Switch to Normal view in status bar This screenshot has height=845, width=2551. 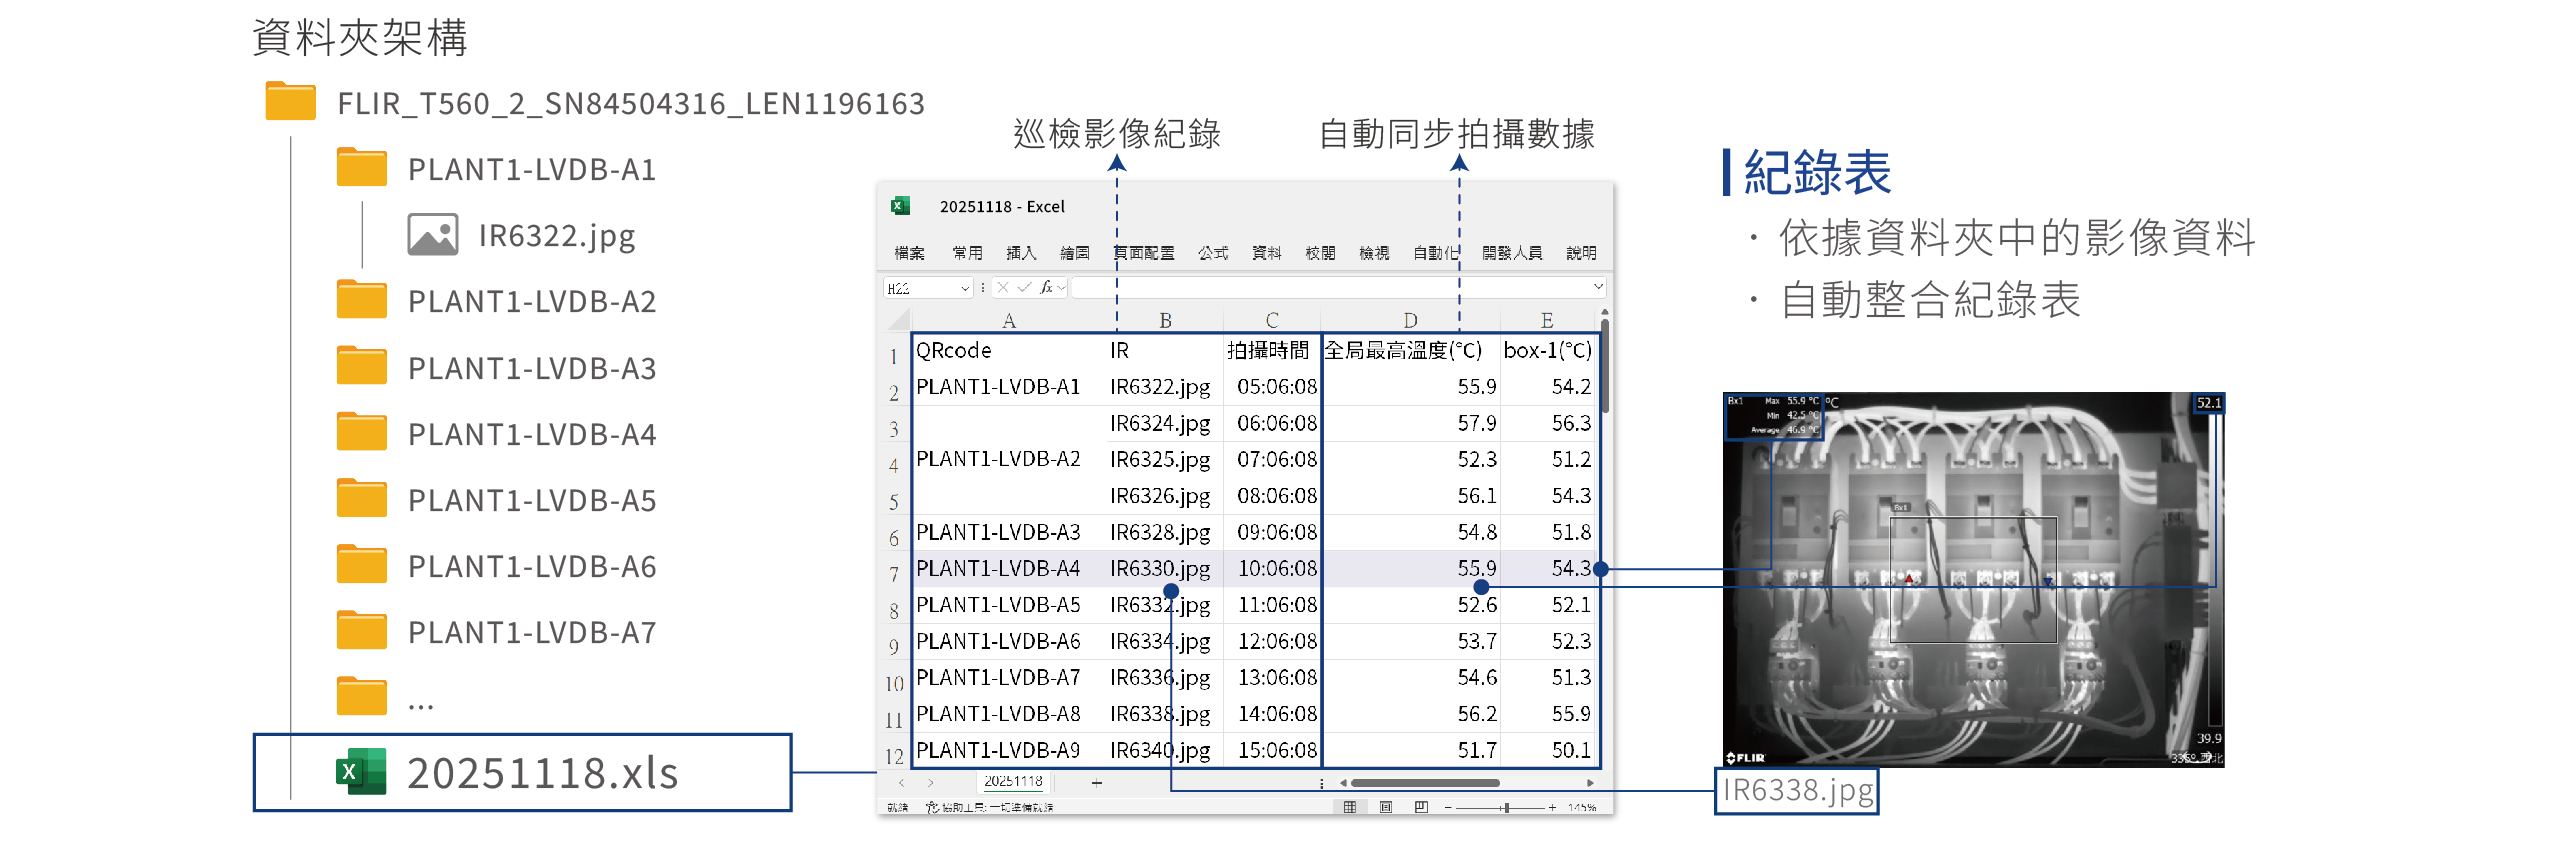[x=1350, y=807]
